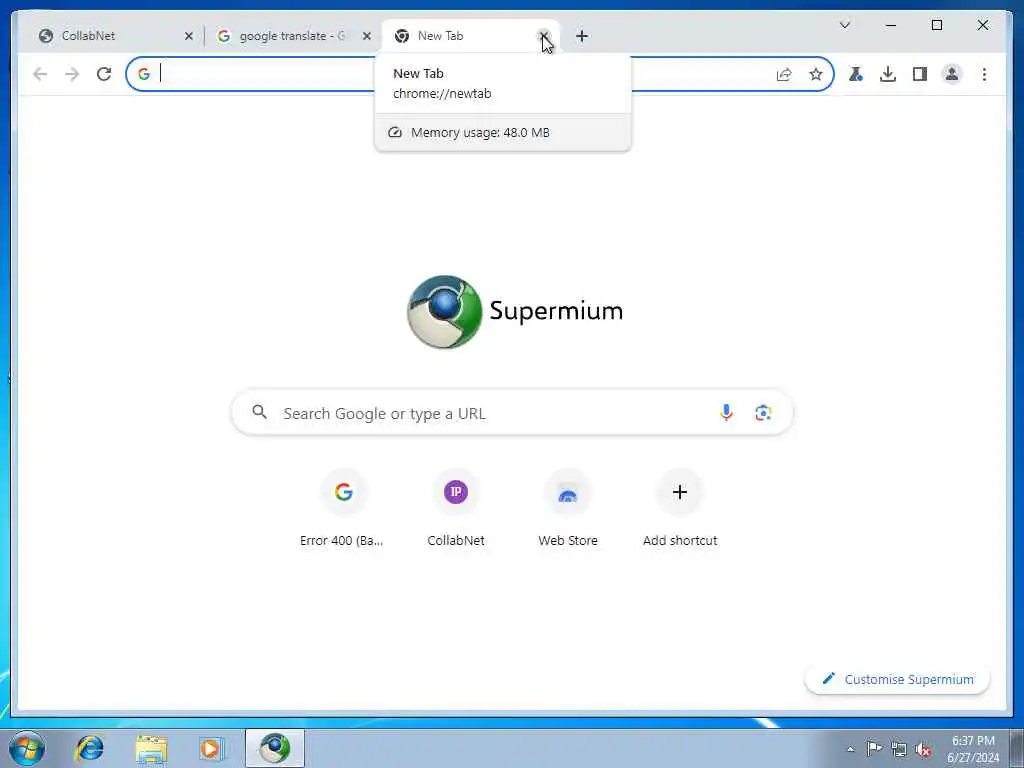Reload the current page
1024x768 pixels.
[x=104, y=74]
